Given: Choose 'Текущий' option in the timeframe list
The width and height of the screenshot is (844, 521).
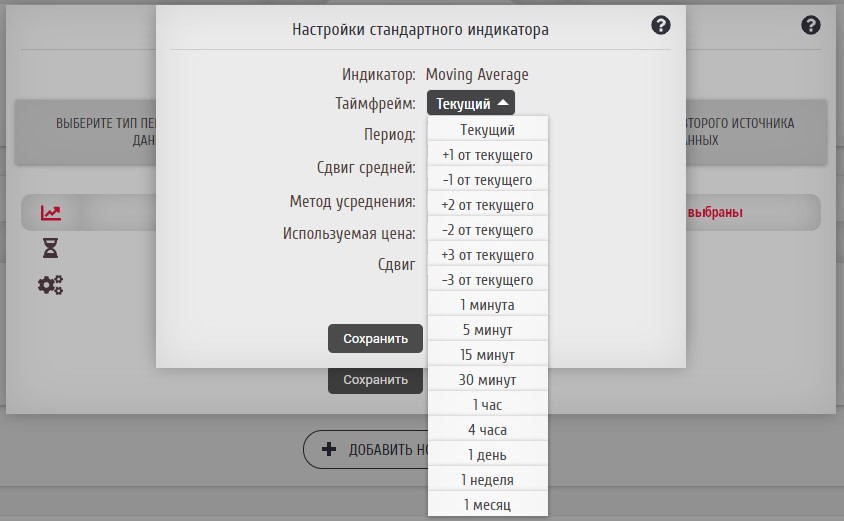Looking at the screenshot, I should pyautogui.click(x=487, y=130).
